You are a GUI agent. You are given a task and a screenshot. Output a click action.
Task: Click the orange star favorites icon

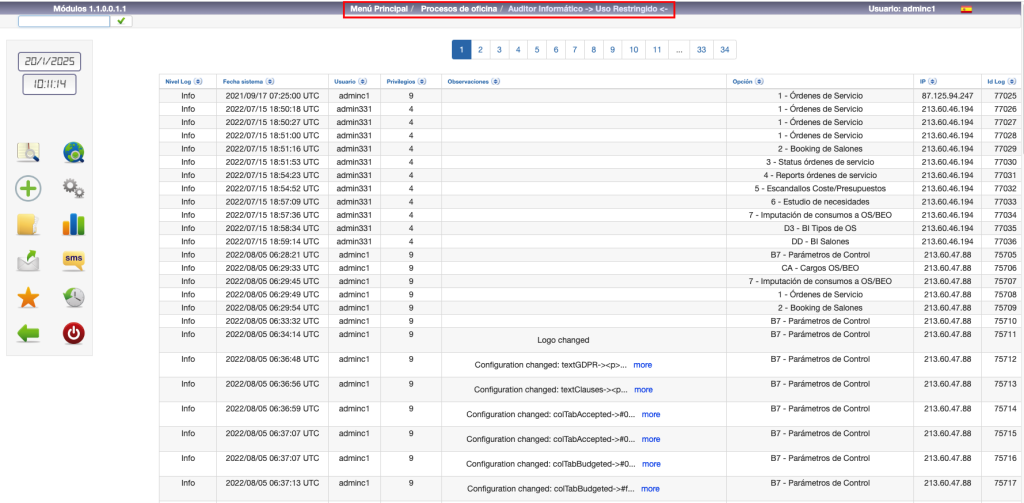coord(28,297)
